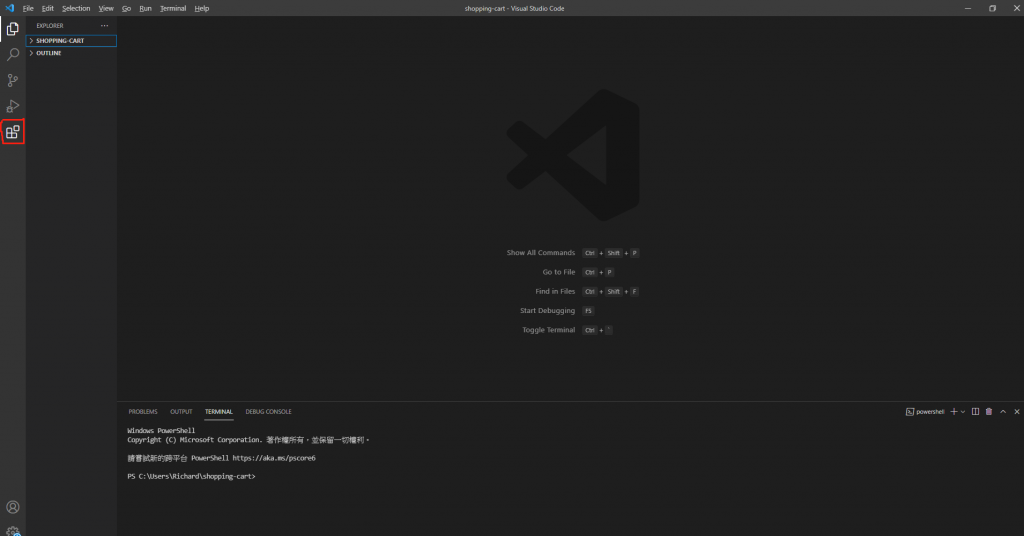Click the EXPLORER panel title

[50, 25]
